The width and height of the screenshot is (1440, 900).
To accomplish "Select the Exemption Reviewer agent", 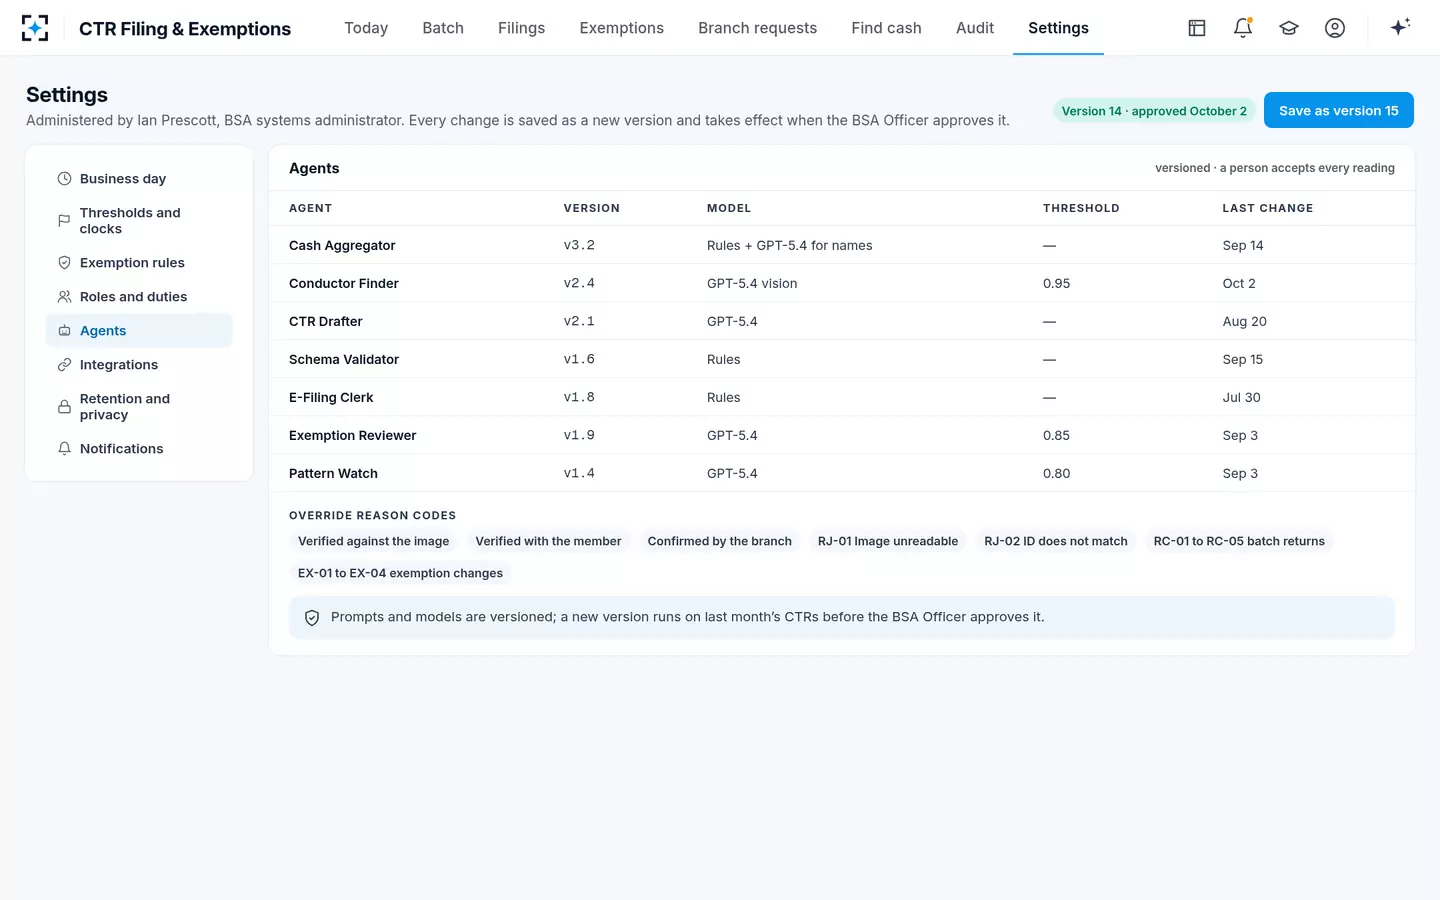I will pyautogui.click(x=842, y=435).
